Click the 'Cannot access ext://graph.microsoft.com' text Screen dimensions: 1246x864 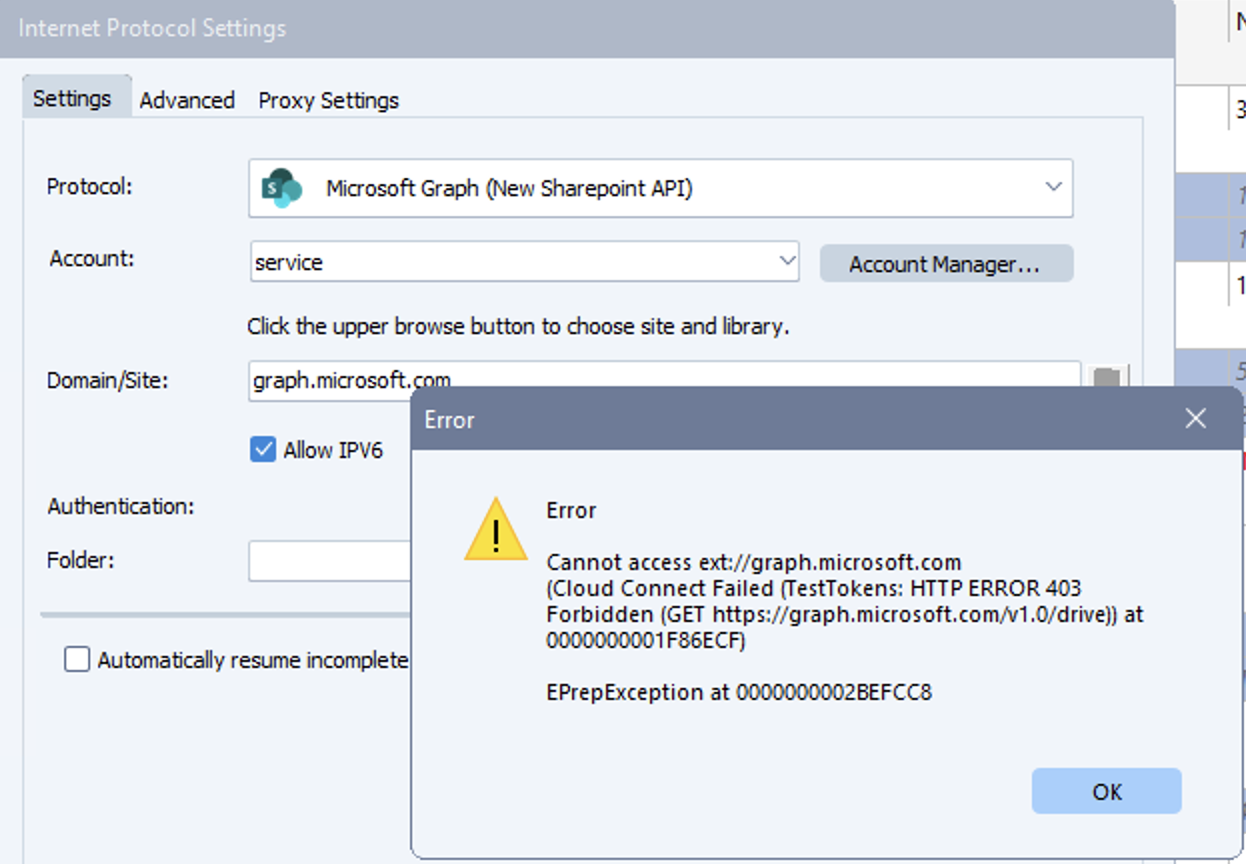coord(754,562)
